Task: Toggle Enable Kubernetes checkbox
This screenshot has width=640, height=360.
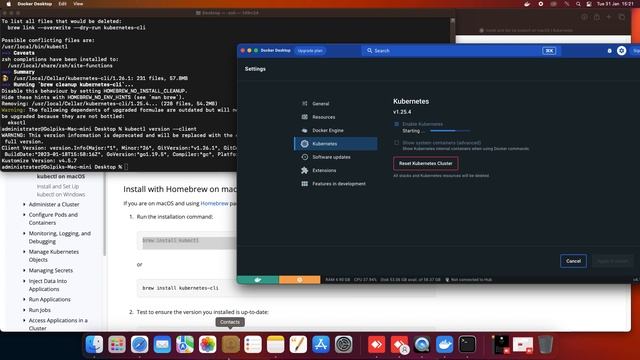Action: coord(396,124)
